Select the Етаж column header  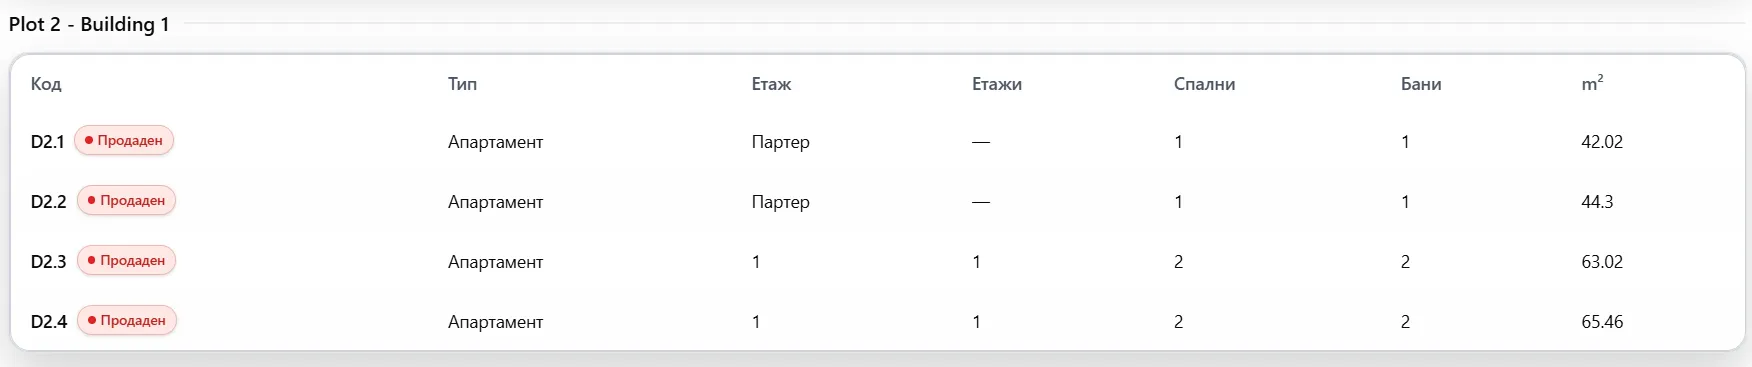point(771,84)
